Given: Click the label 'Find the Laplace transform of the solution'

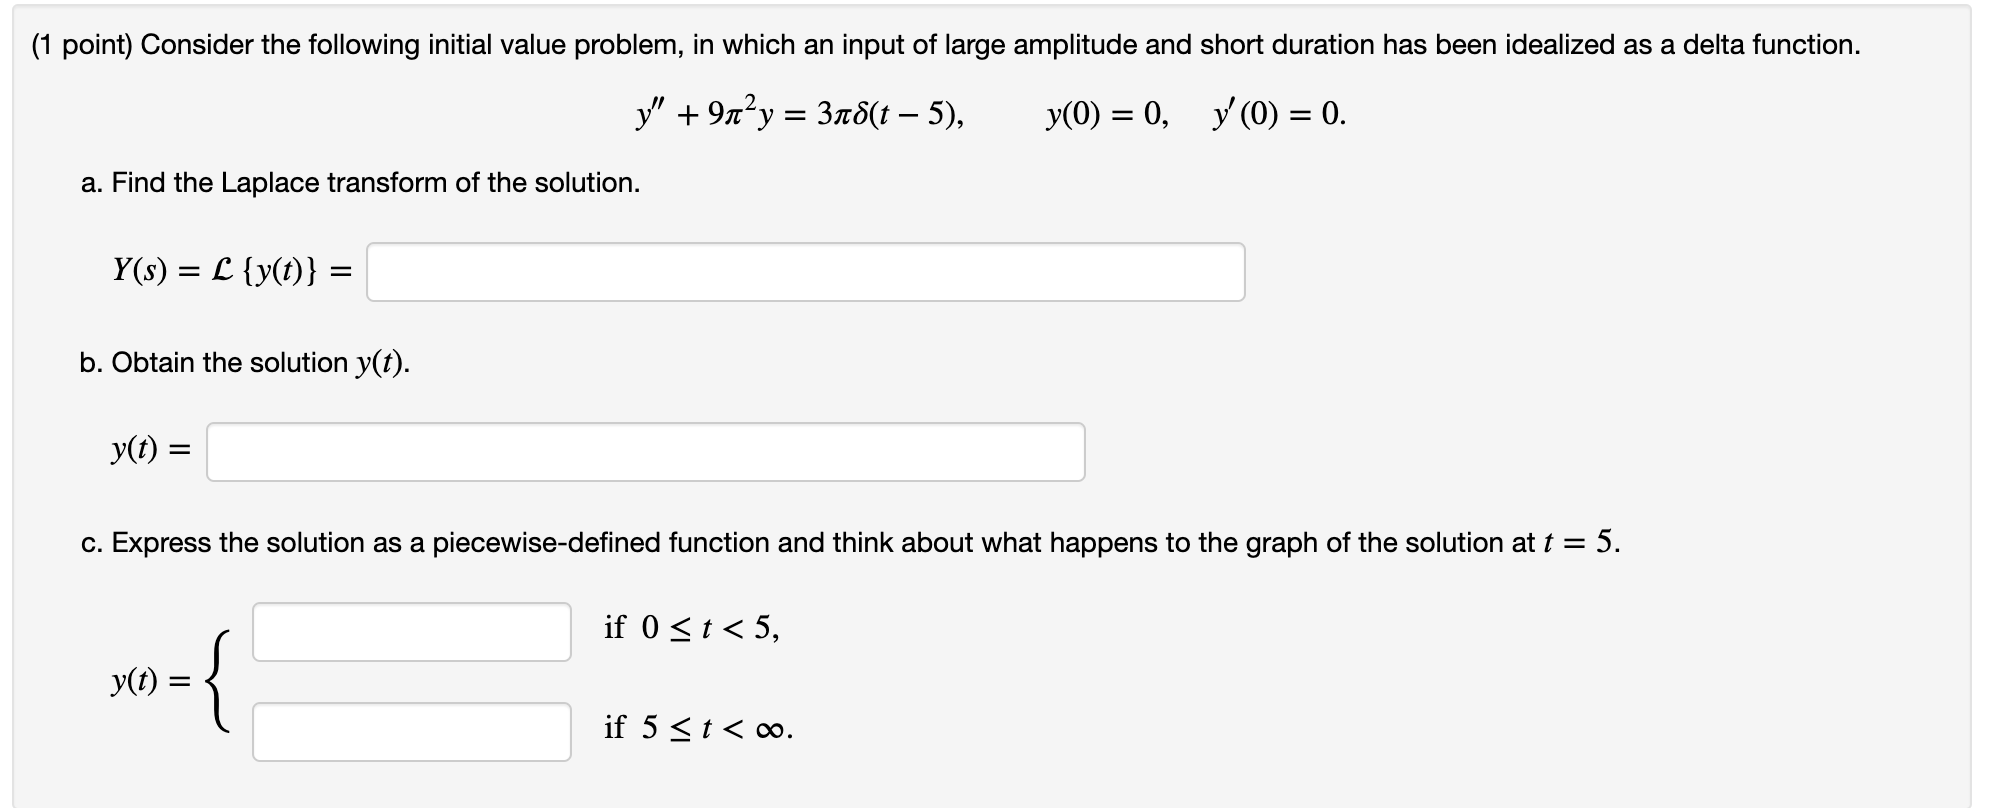Looking at the screenshot, I should [360, 182].
